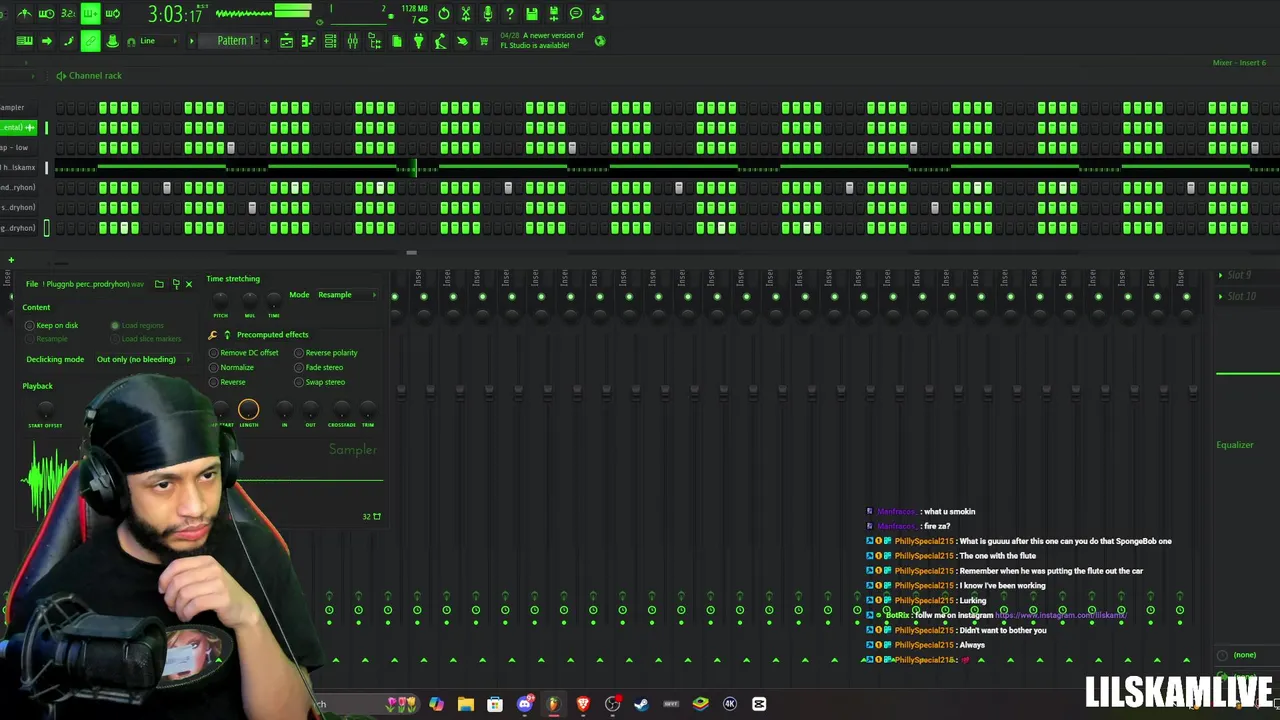
Task: Click the audio editor scissors icon
Action: click(466, 14)
